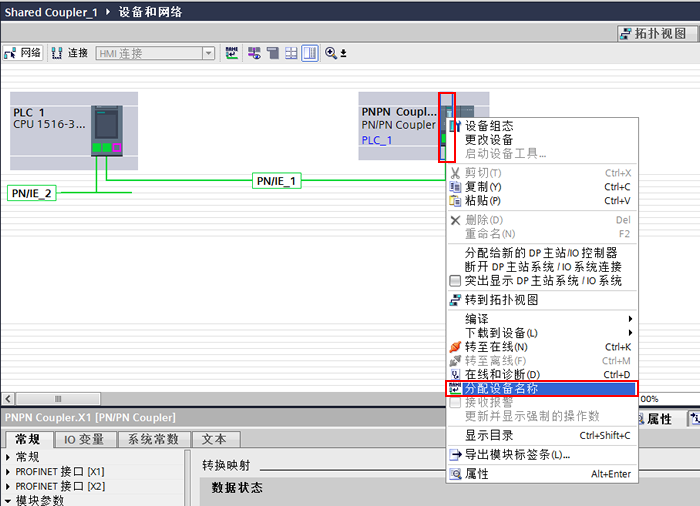Open the PLC_1 link on PN/PN Coupler
The width and height of the screenshot is (700, 506).
[x=377, y=140]
